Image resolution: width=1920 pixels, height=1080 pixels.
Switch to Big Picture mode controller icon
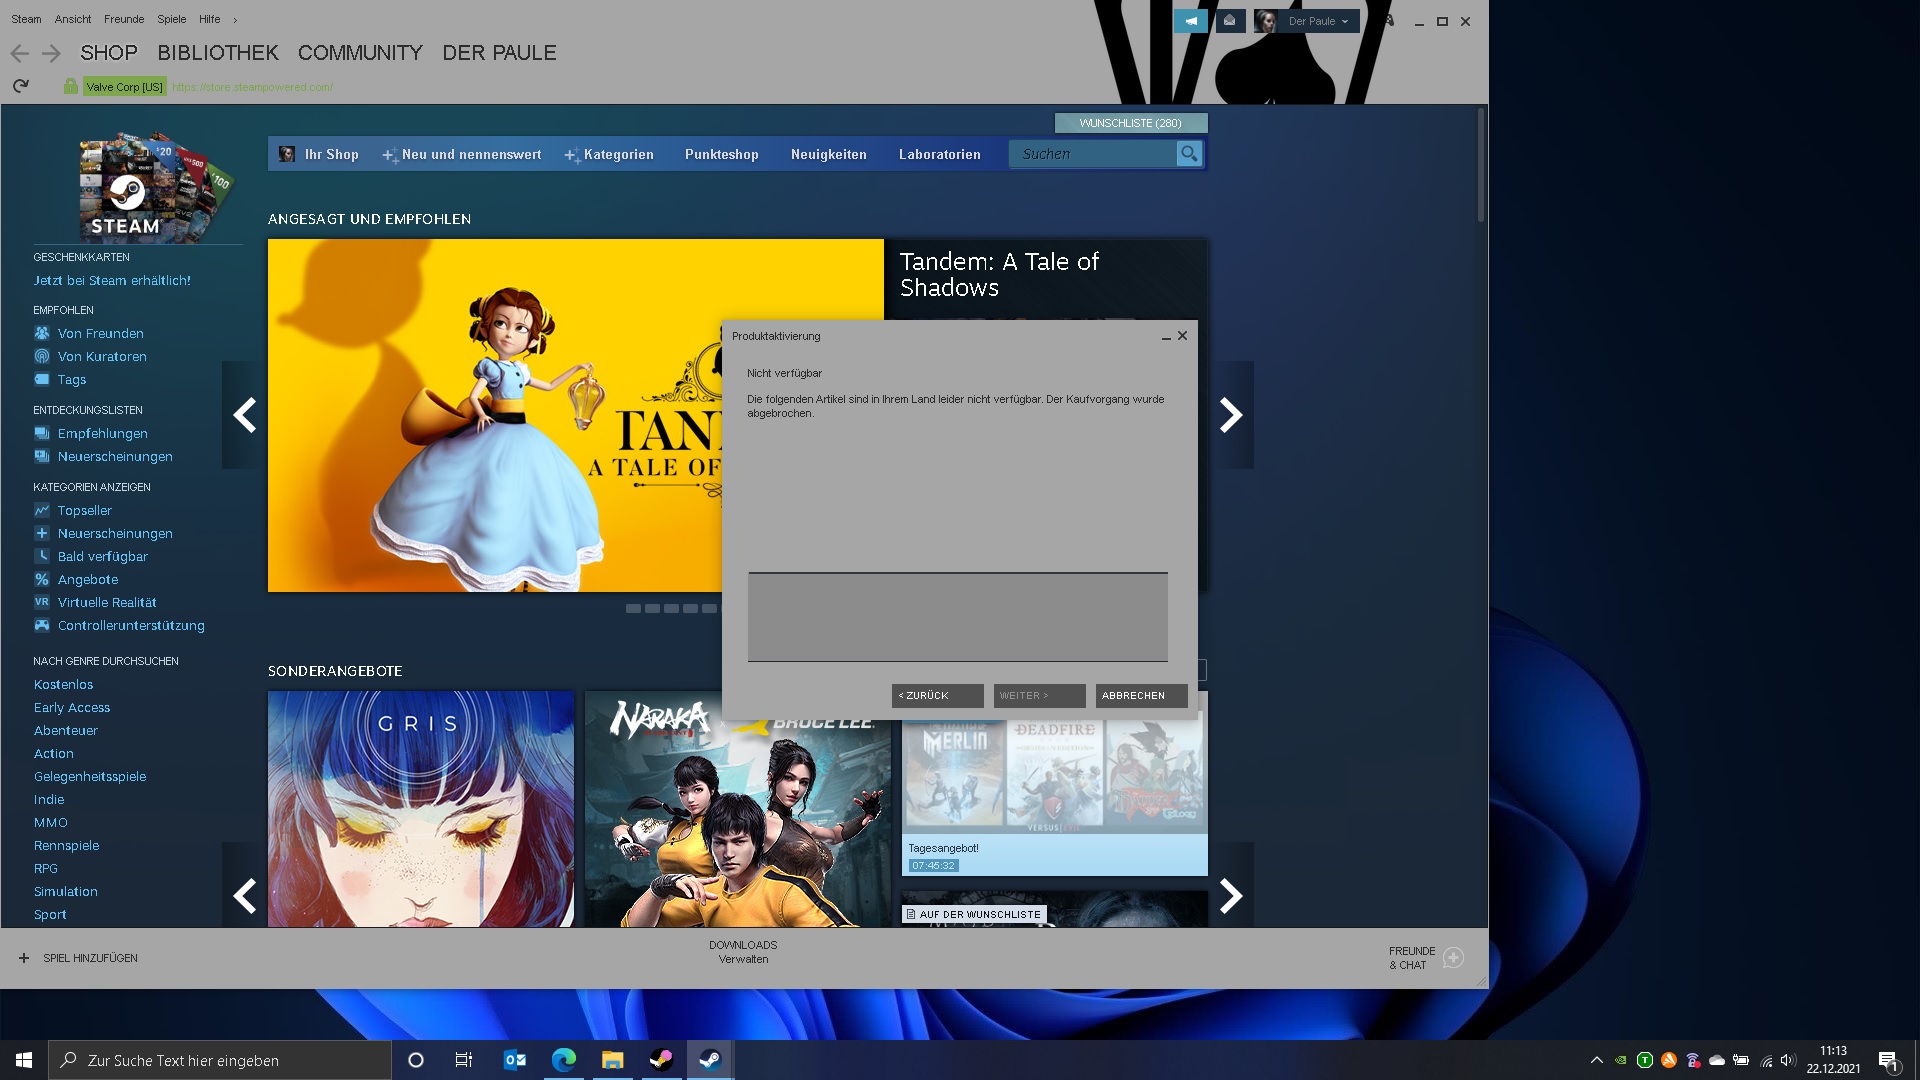coord(1388,21)
